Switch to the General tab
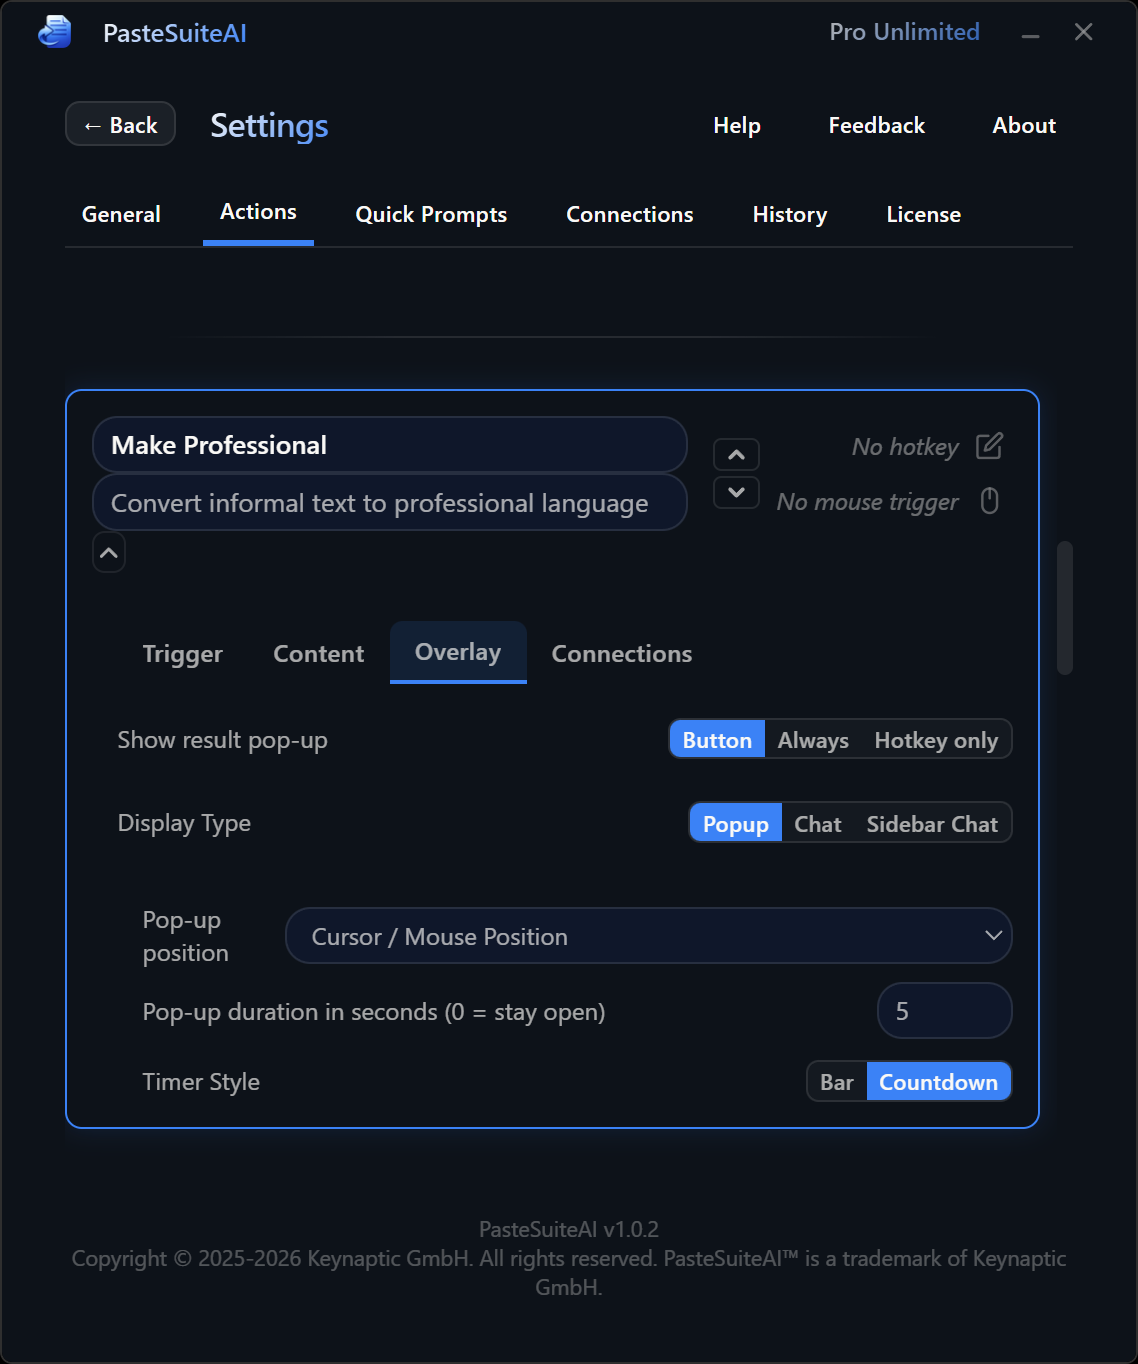 point(121,214)
